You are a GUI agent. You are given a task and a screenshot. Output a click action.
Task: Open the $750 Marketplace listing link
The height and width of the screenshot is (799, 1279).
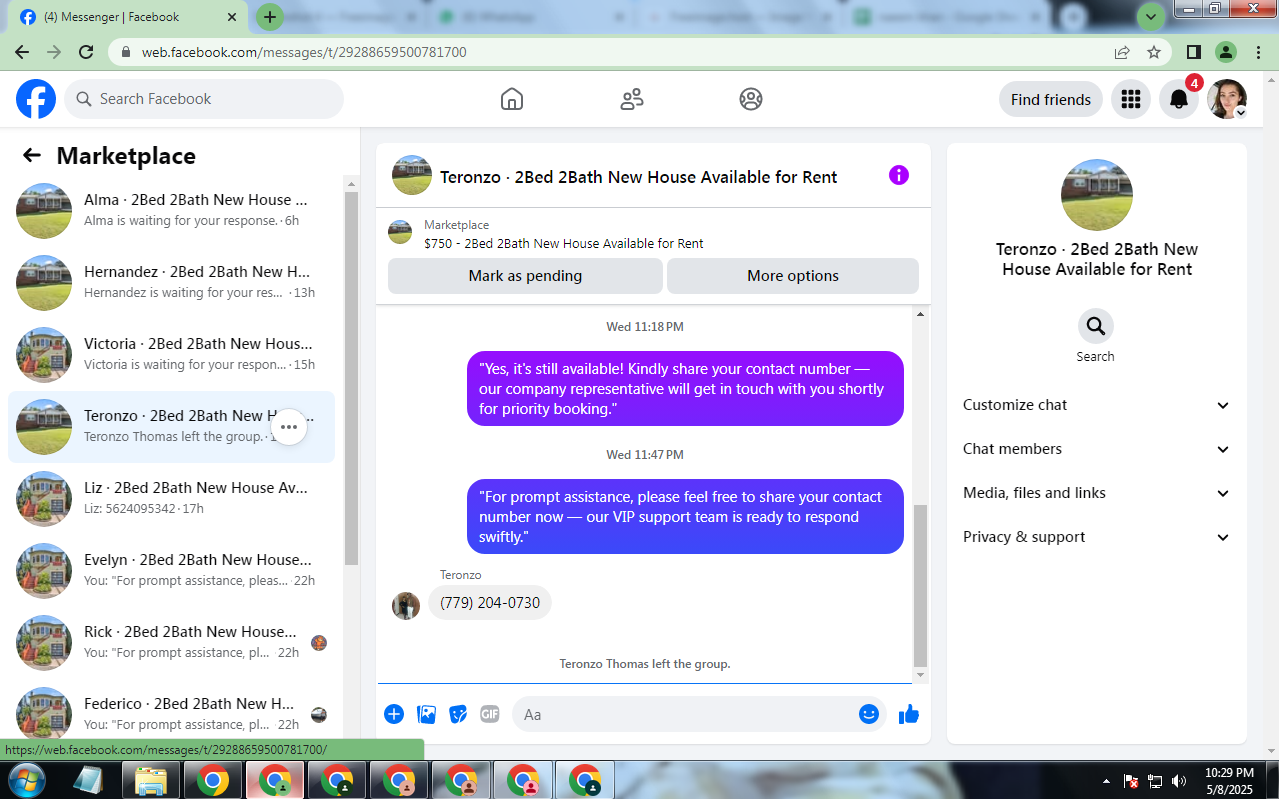[x=564, y=243]
